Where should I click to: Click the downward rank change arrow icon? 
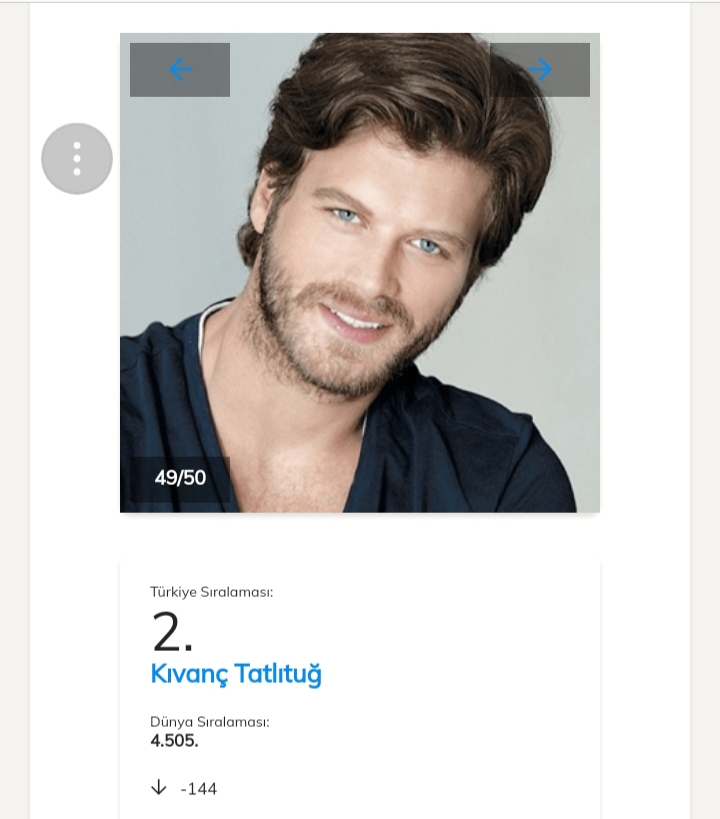(158, 788)
